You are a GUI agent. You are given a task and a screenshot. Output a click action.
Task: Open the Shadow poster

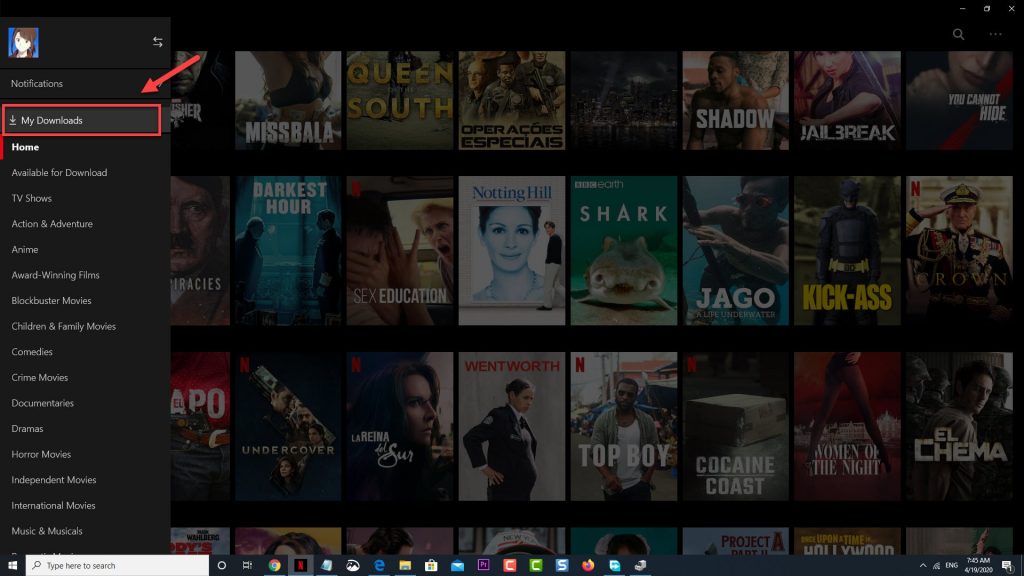(735, 101)
